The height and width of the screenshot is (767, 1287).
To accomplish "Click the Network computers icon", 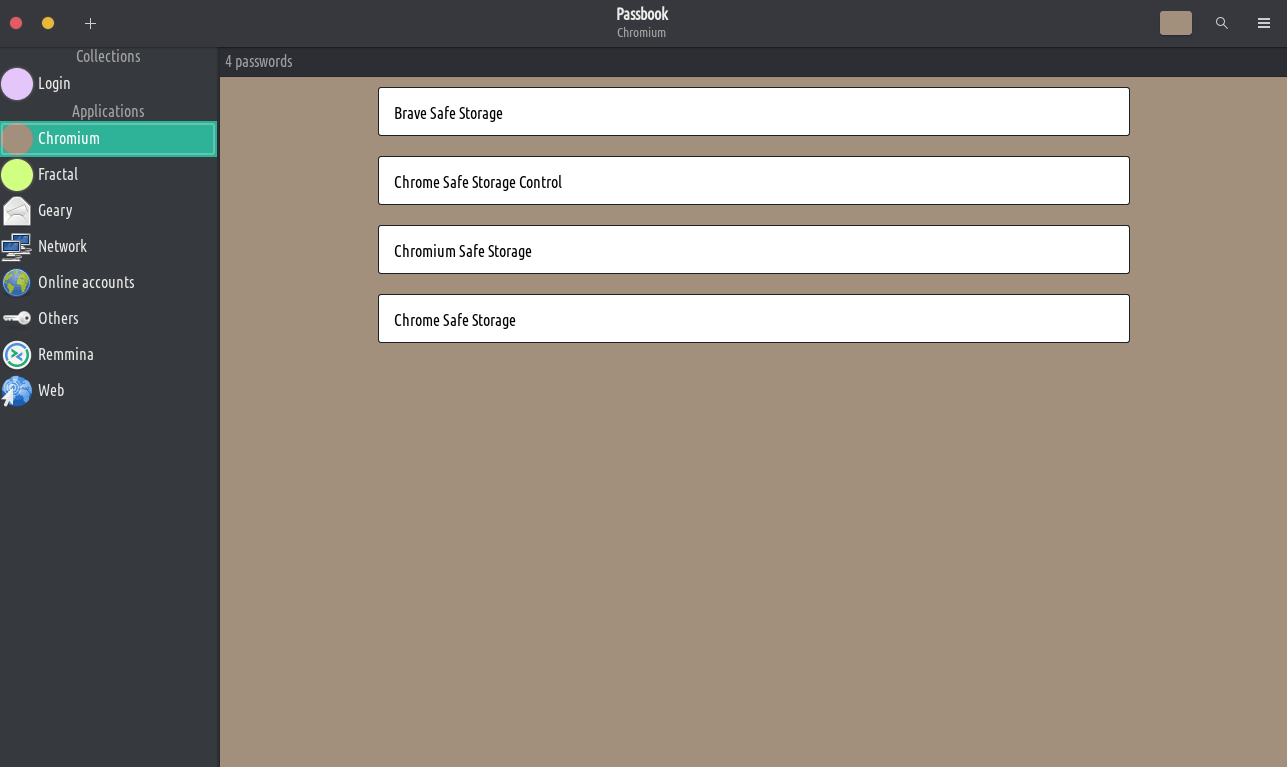I will 17,247.
